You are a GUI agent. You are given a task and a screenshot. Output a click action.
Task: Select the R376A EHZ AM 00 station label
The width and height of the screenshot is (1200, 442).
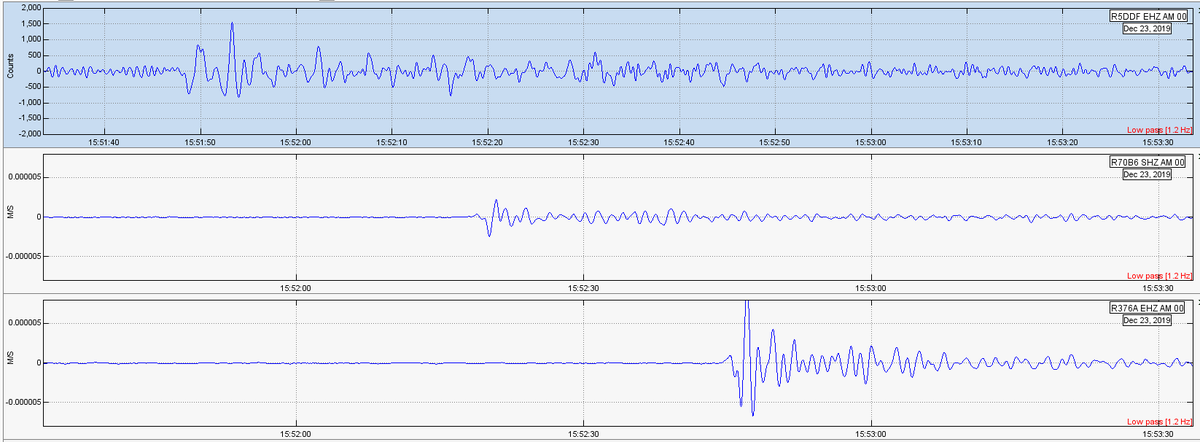coord(1147,309)
